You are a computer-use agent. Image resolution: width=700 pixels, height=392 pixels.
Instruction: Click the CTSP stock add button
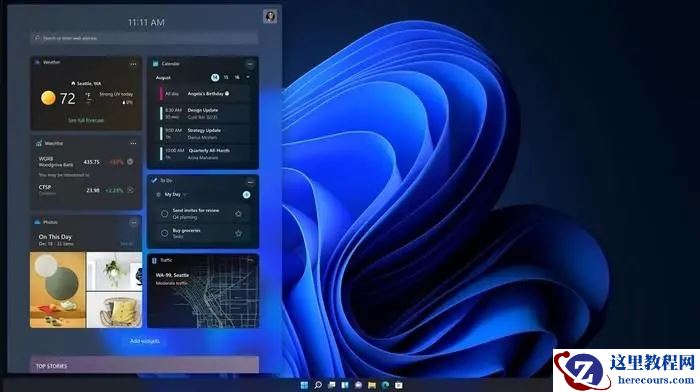(x=130, y=190)
